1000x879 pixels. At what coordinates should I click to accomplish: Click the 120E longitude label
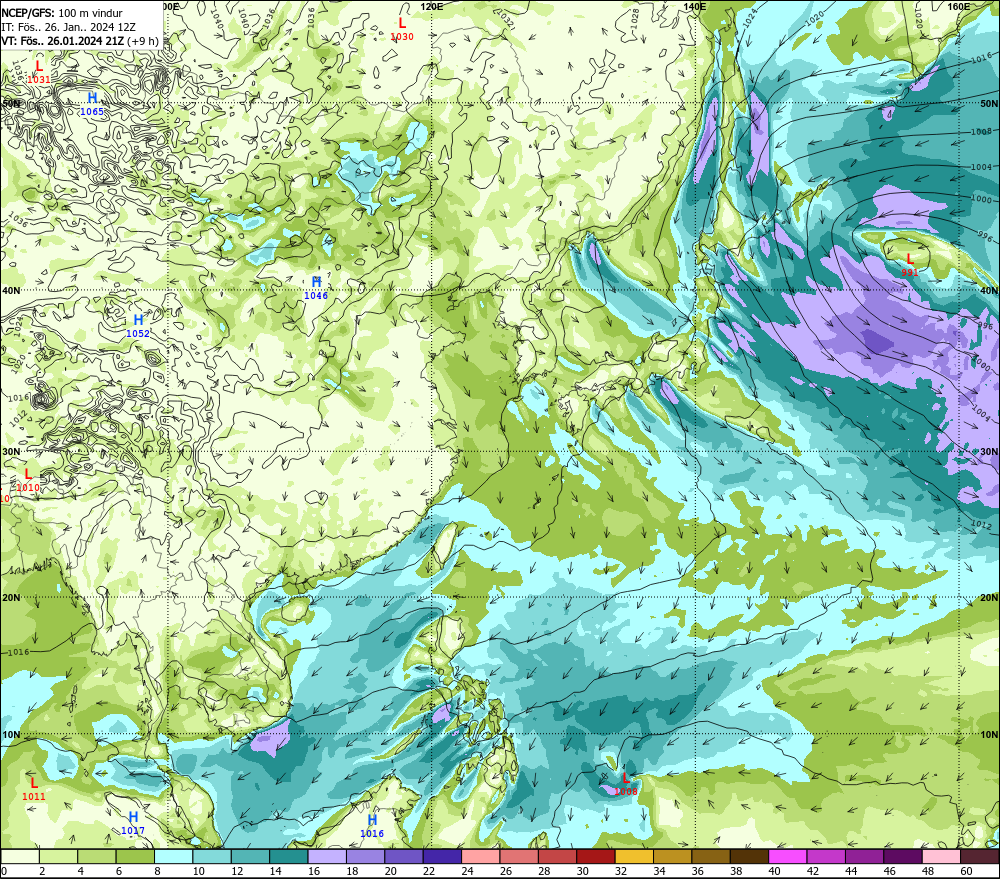(432, 6)
